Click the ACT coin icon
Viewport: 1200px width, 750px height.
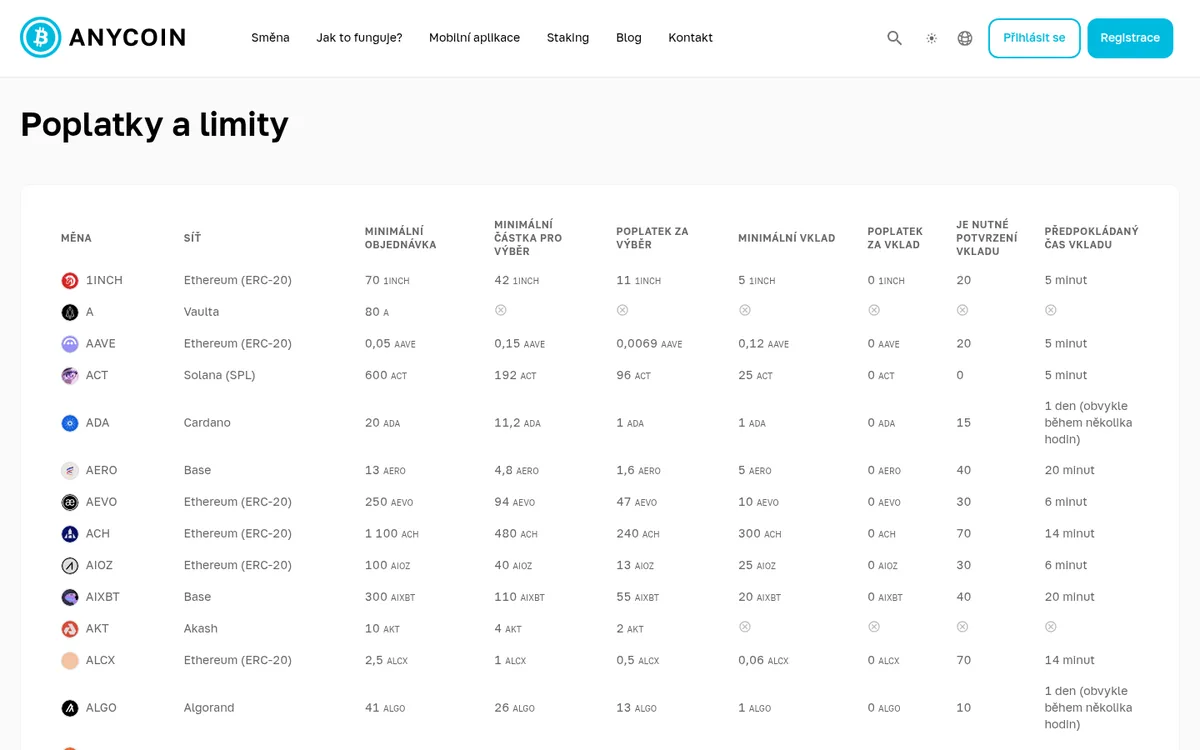70,376
